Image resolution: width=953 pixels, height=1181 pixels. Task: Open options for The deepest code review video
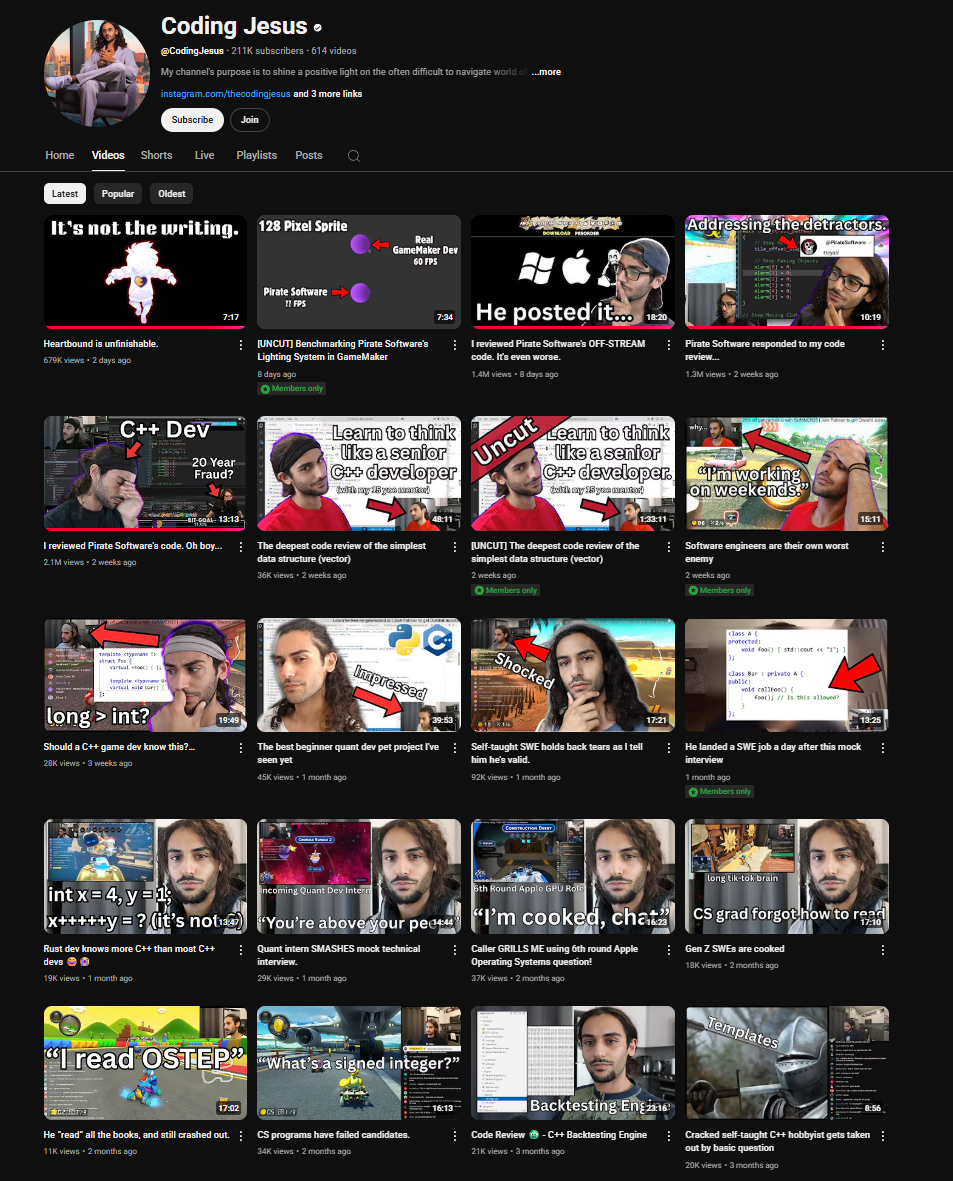pyautogui.click(x=455, y=547)
